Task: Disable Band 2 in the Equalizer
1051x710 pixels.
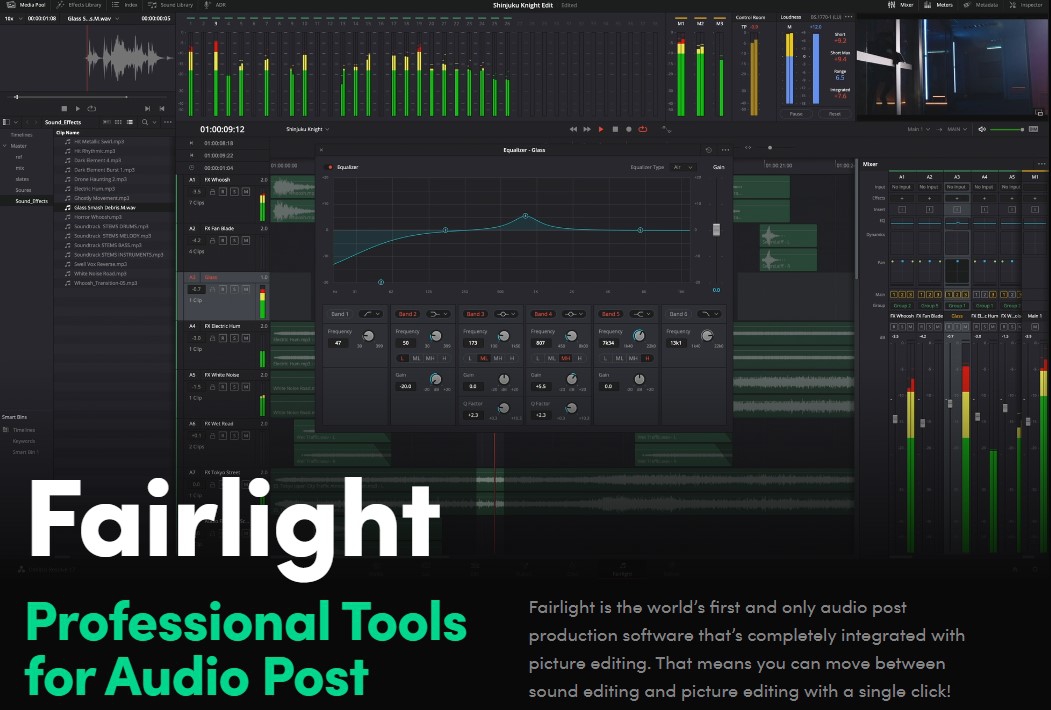Action: [x=408, y=314]
